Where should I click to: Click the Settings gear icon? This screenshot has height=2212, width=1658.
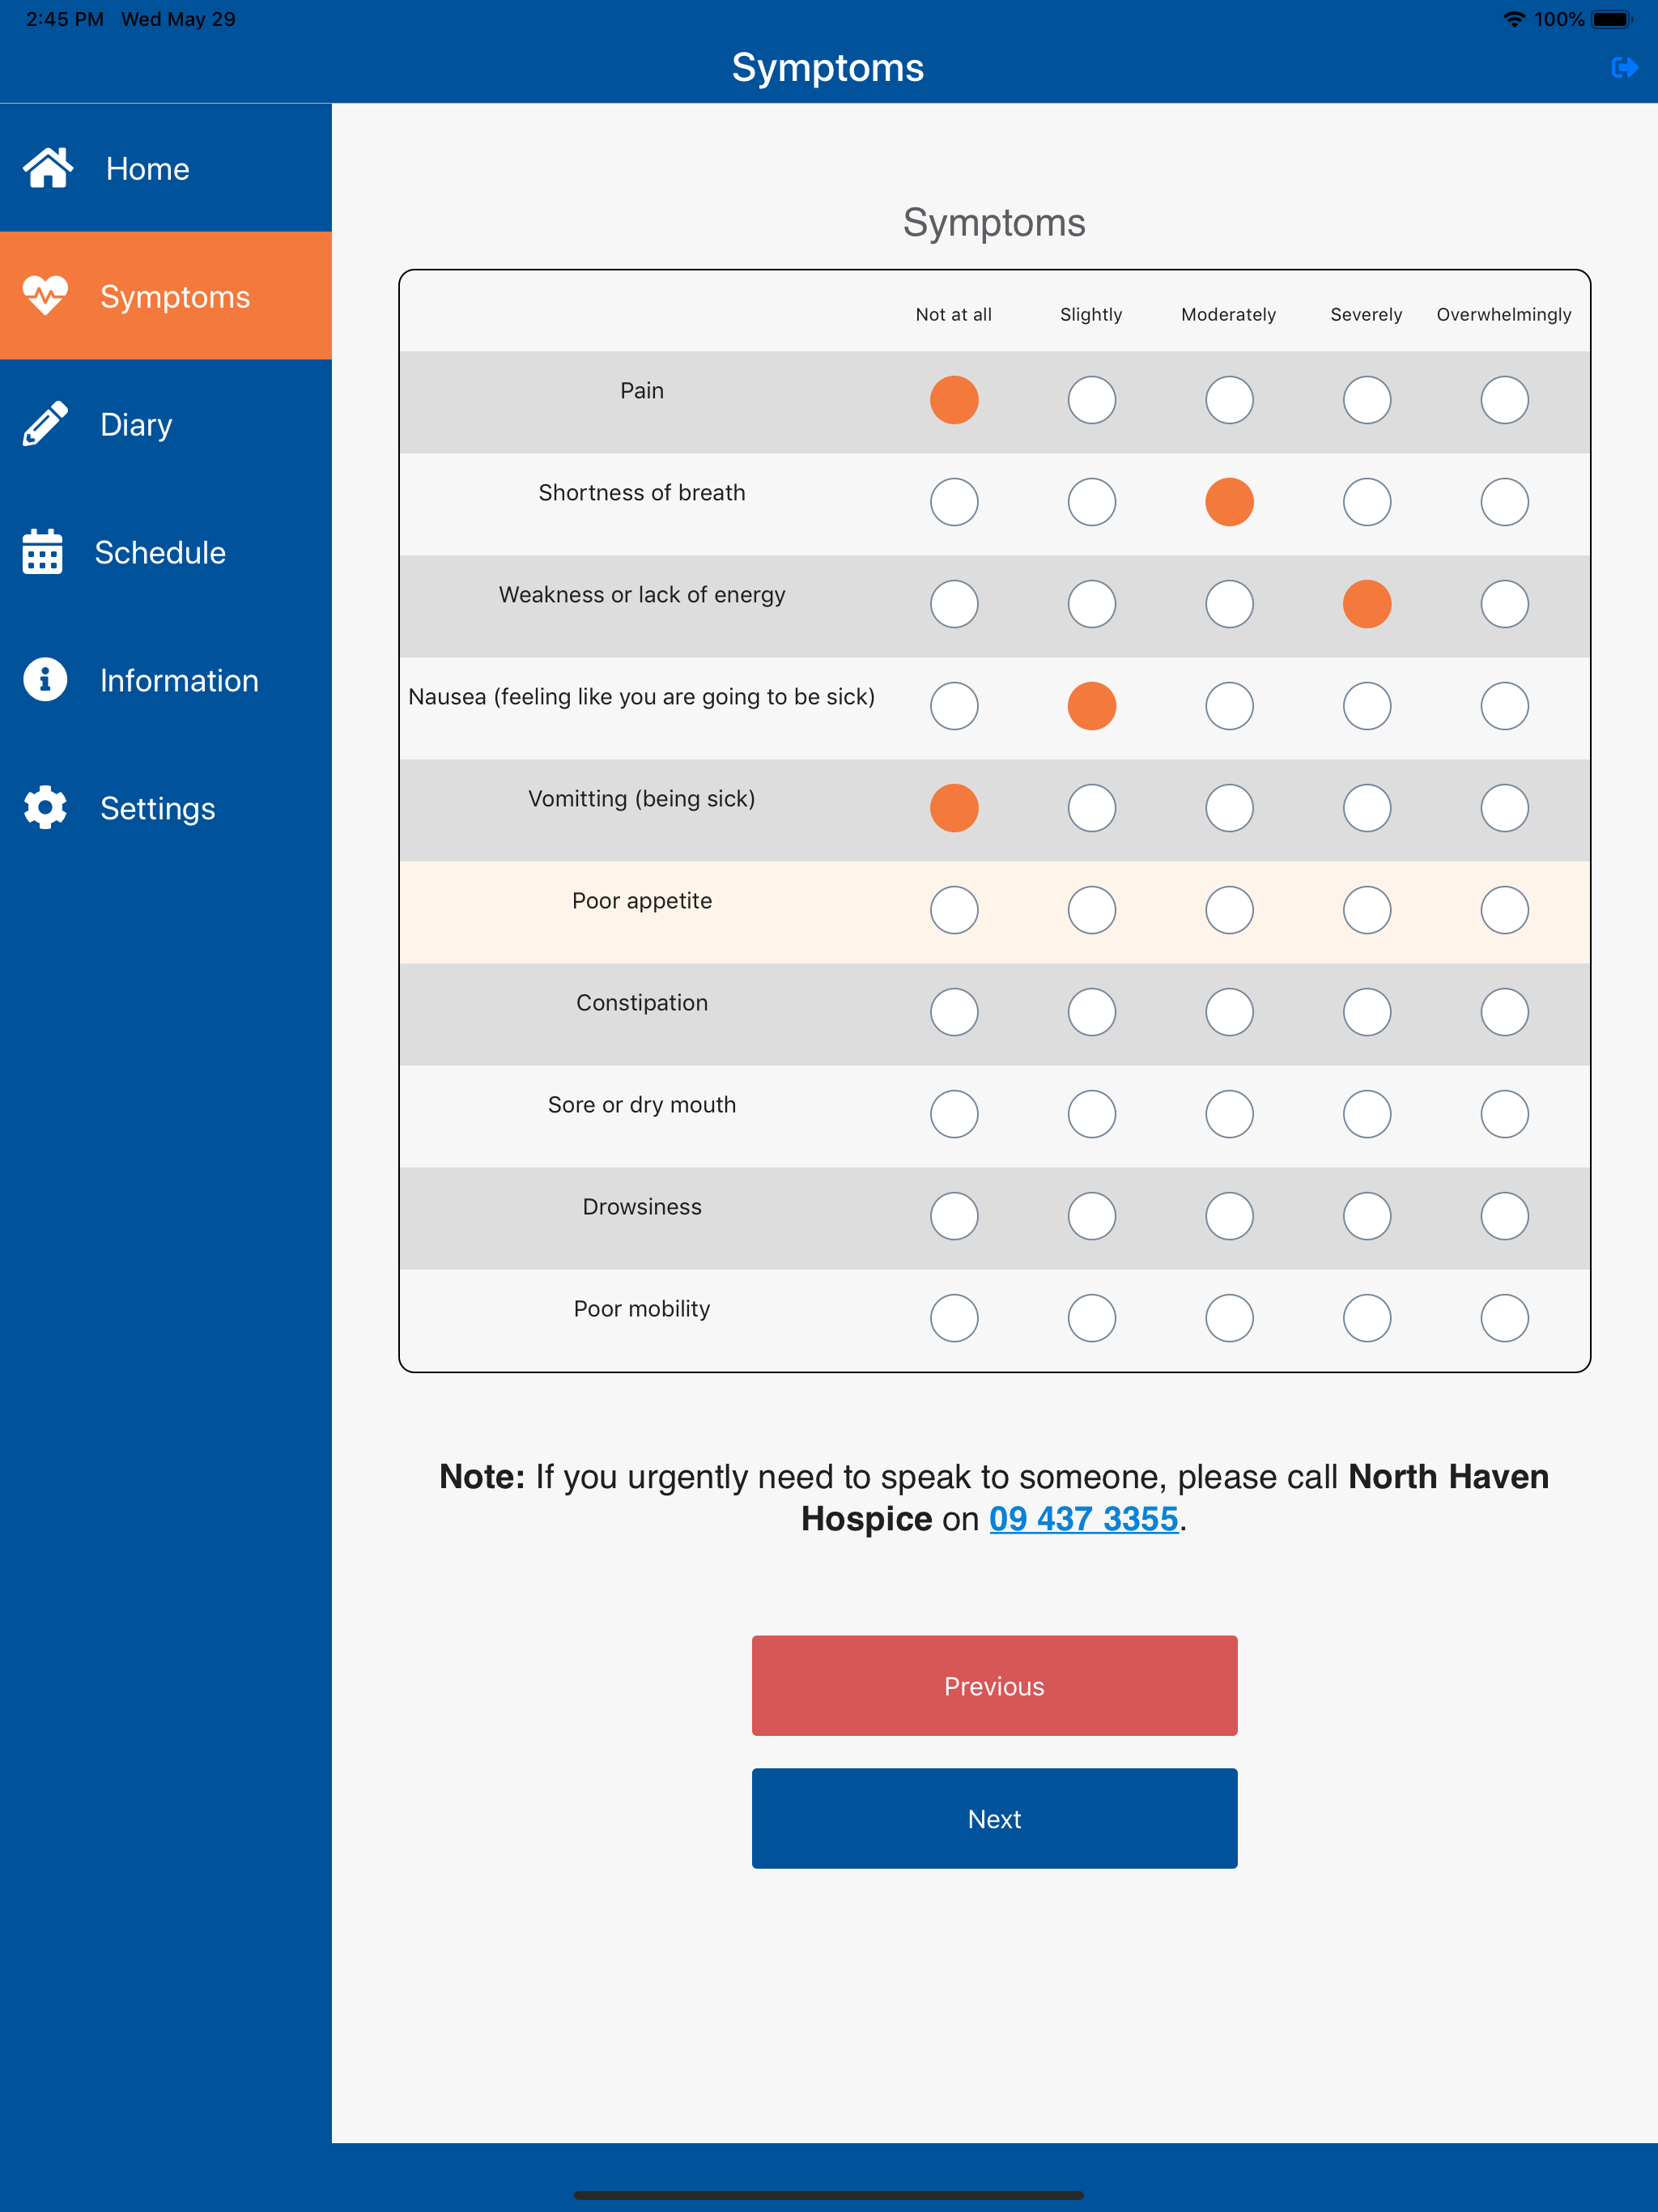pos(45,808)
